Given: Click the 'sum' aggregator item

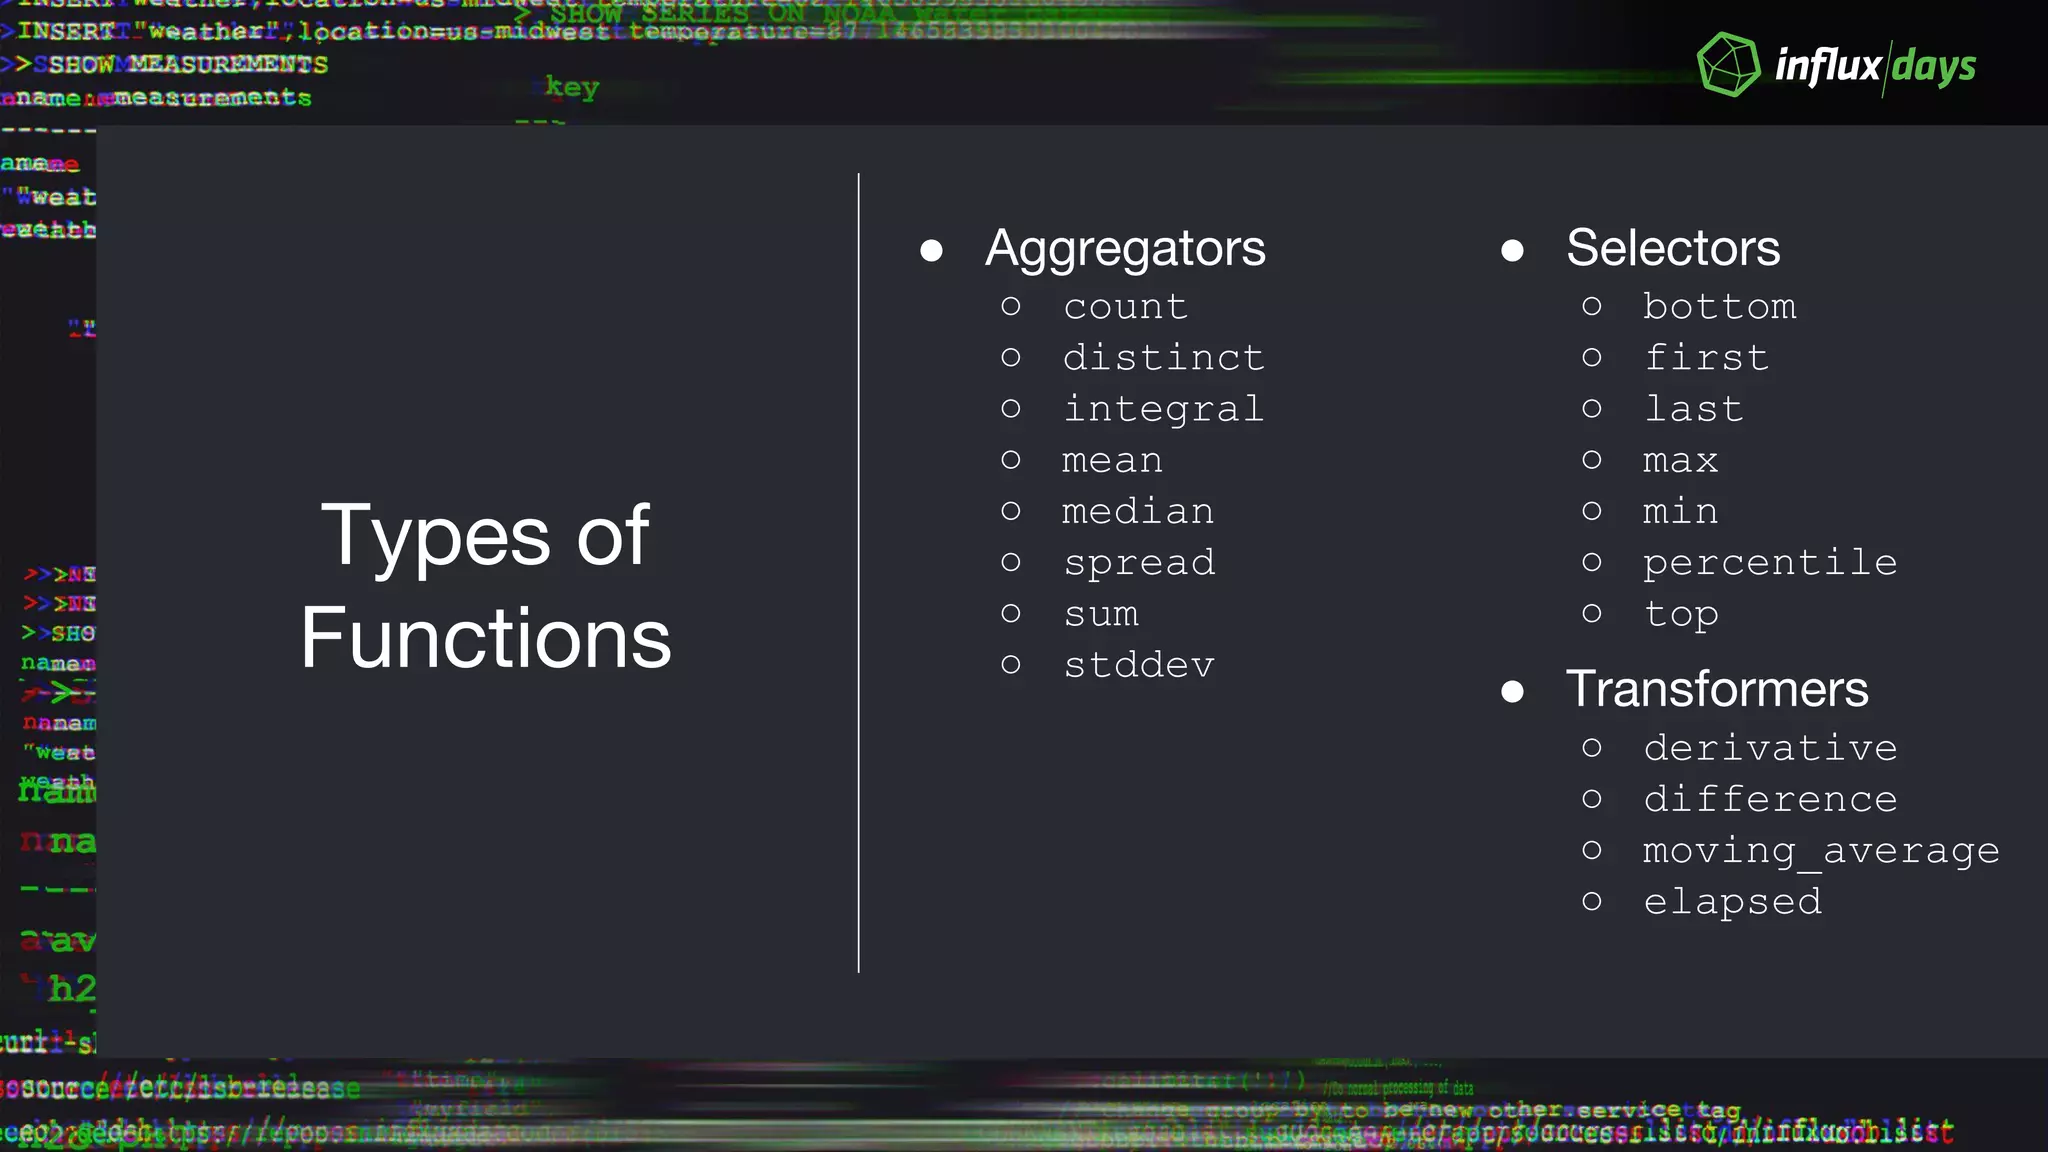Looking at the screenshot, I should (1101, 614).
